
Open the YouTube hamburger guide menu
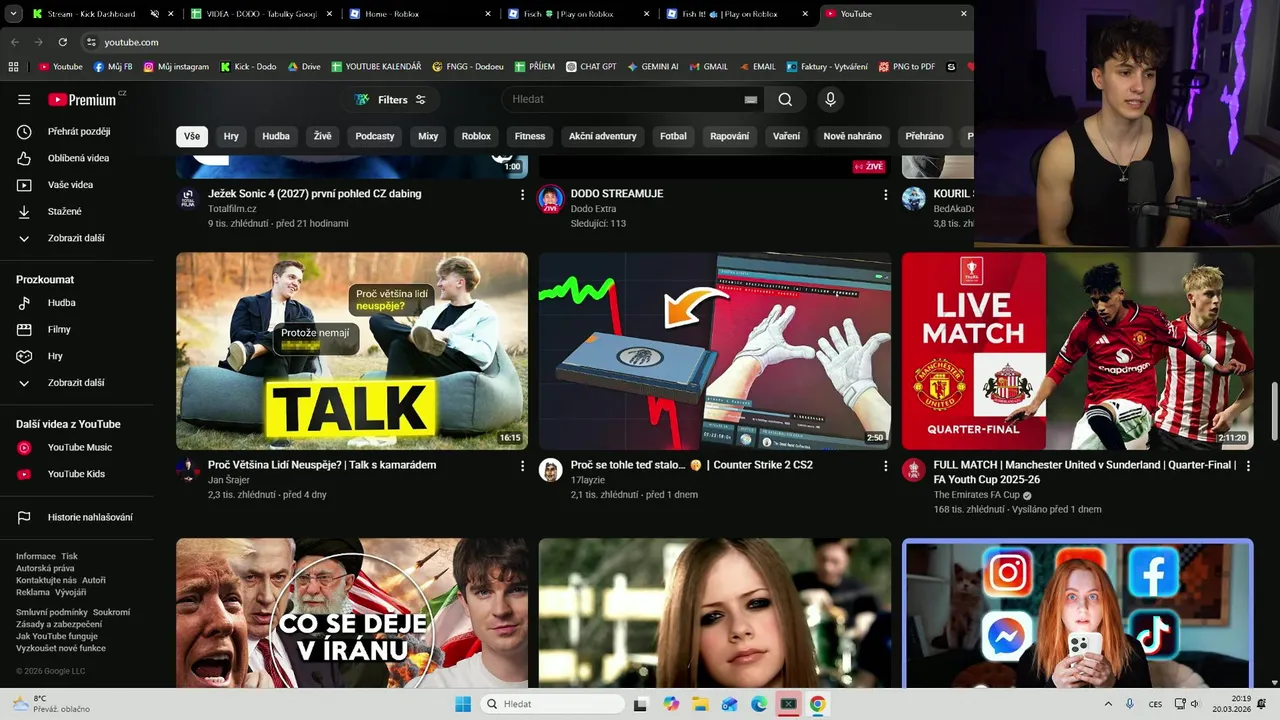pos(24,99)
